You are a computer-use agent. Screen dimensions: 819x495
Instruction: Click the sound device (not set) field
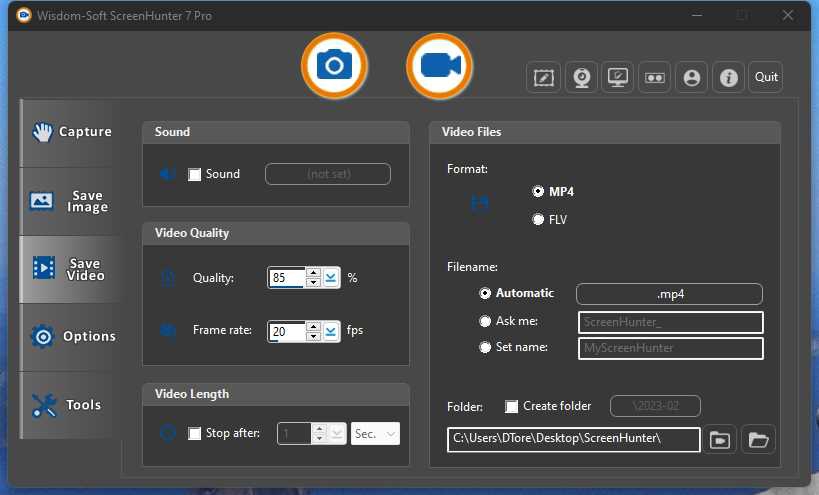pos(328,174)
